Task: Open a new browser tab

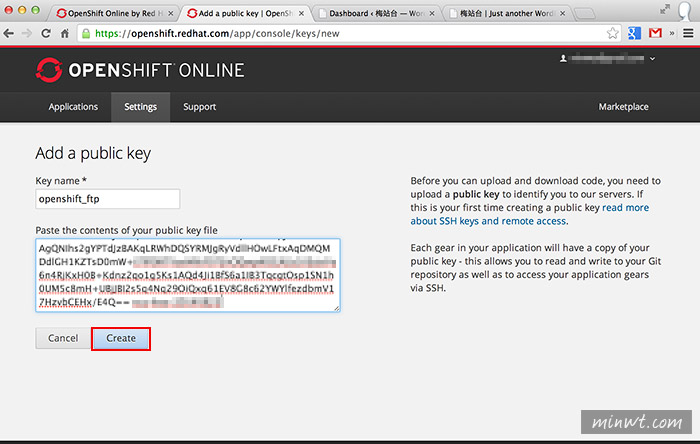Action: click(x=585, y=14)
